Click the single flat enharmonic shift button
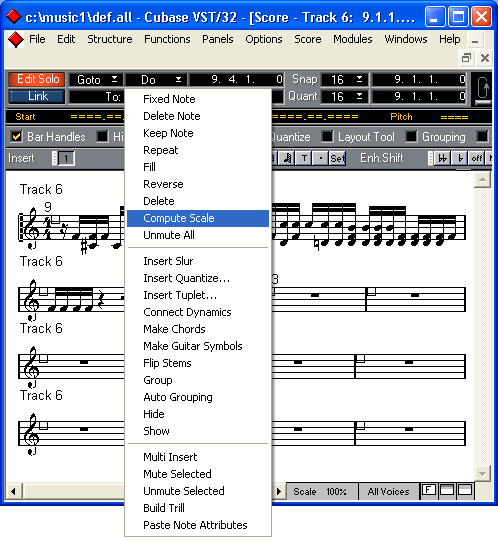The width and height of the screenshot is (498, 547). [x=460, y=158]
